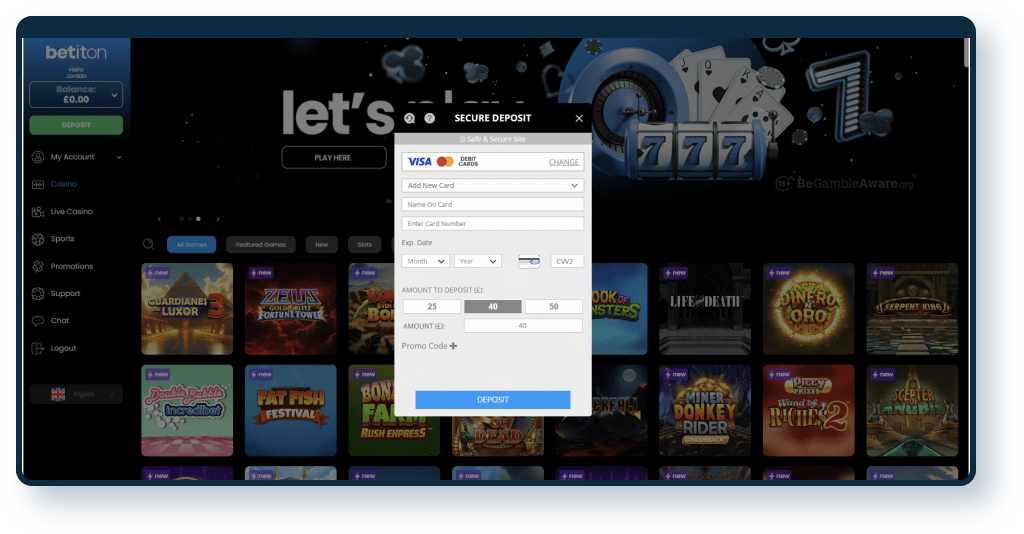
Task: Switch to the Featured Games tab
Action: pyautogui.click(x=261, y=244)
